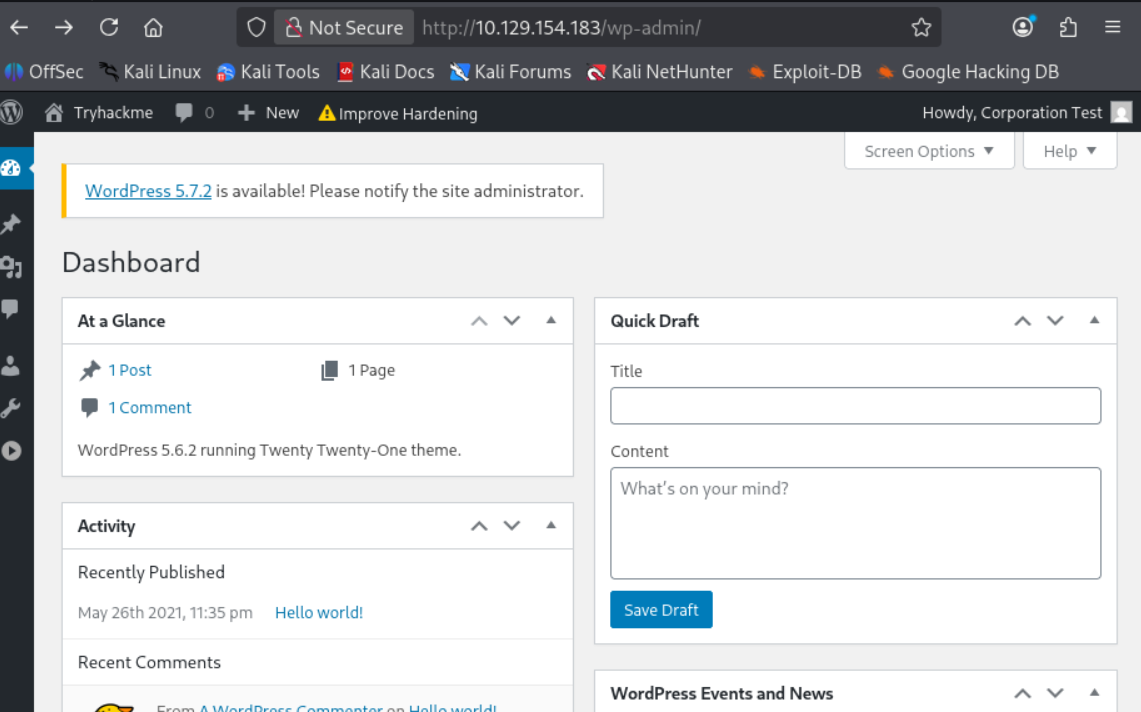Image resolution: width=1141 pixels, height=712 pixels.
Task: Move Quick Draft widget down
Action: 1055,321
